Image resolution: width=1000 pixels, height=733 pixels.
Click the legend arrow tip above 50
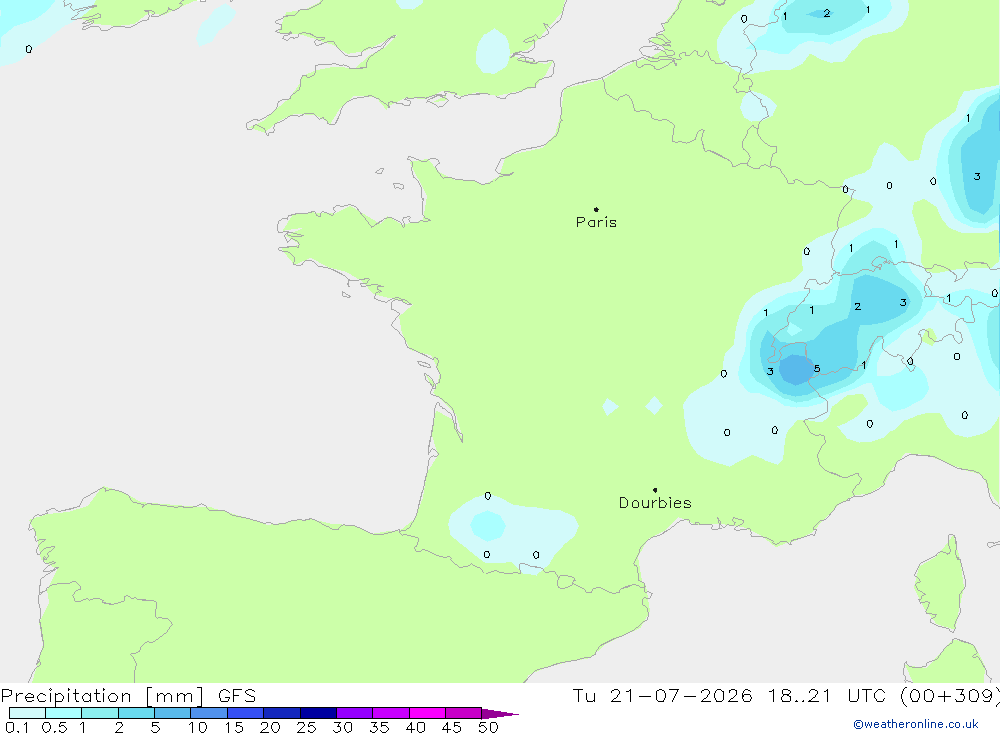pos(501,714)
